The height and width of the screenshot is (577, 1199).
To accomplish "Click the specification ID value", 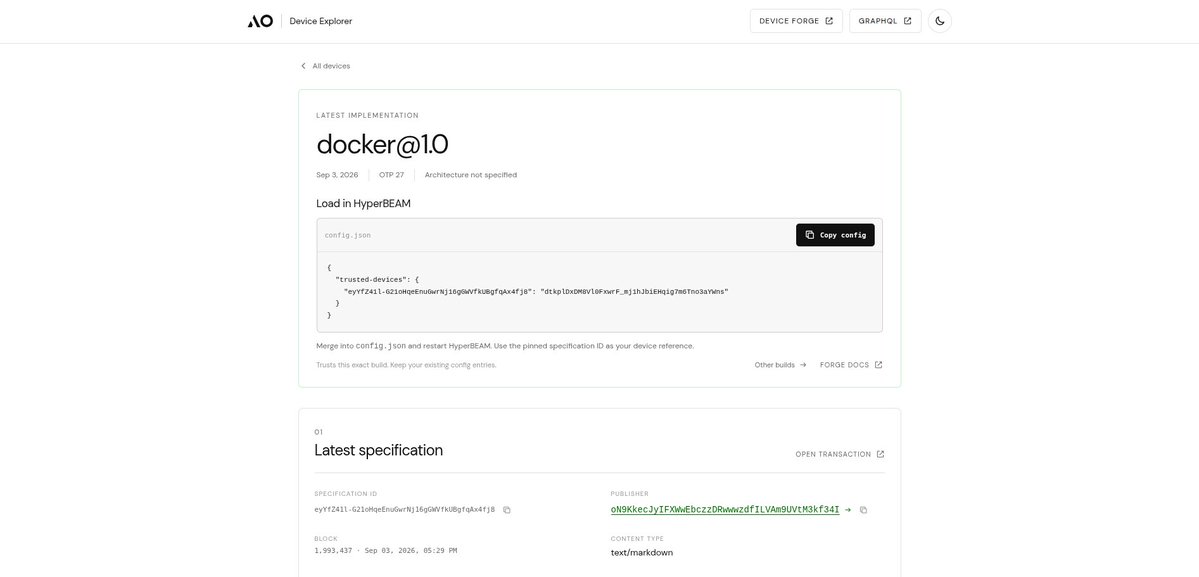I will [405, 510].
